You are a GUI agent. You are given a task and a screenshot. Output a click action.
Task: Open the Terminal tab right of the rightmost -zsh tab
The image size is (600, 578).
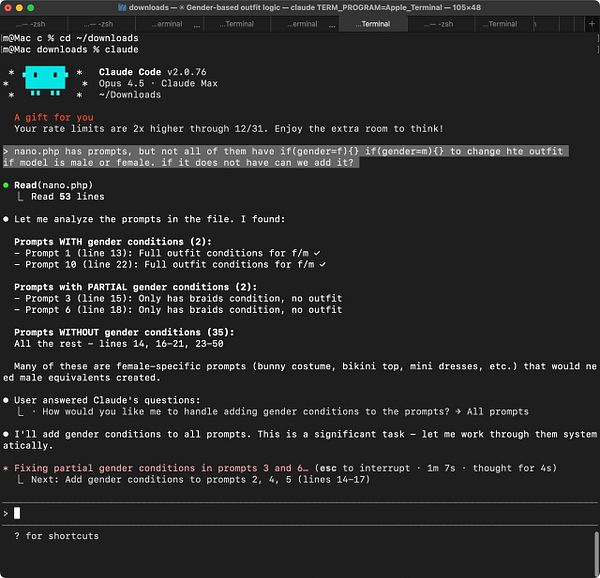[x=504, y=24]
